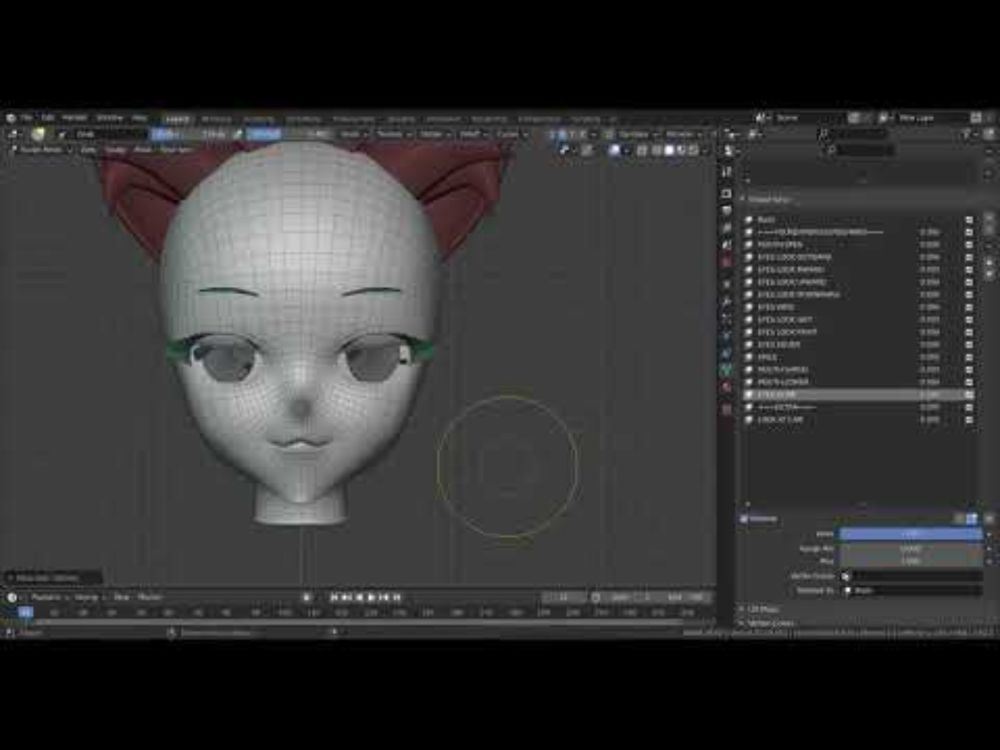Open the Help menu
This screenshot has width=1000, height=750.
(139, 118)
